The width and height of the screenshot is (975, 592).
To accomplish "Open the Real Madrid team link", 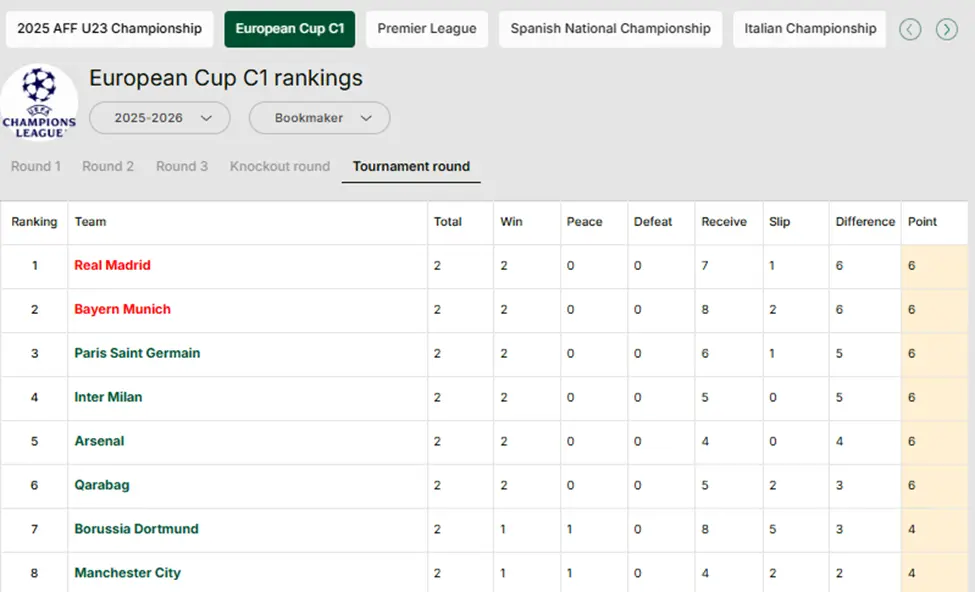I will [x=112, y=265].
